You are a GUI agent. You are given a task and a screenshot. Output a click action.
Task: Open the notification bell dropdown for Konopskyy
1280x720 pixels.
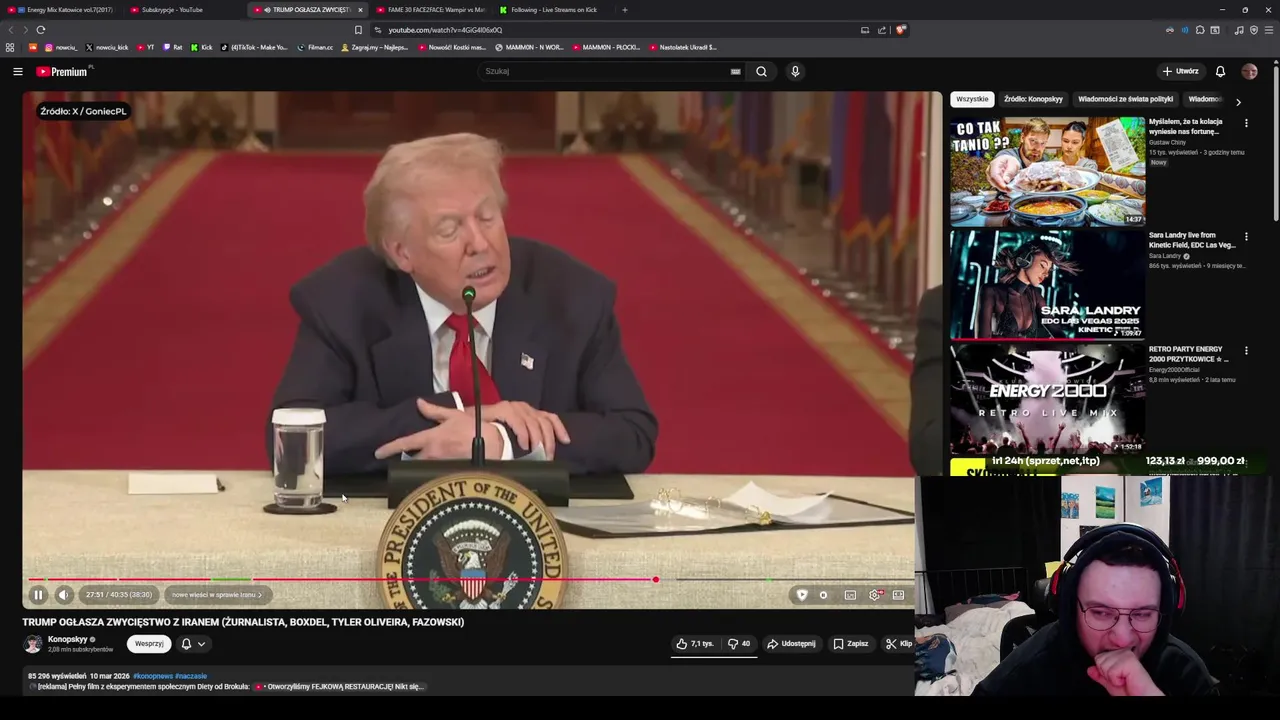click(193, 644)
